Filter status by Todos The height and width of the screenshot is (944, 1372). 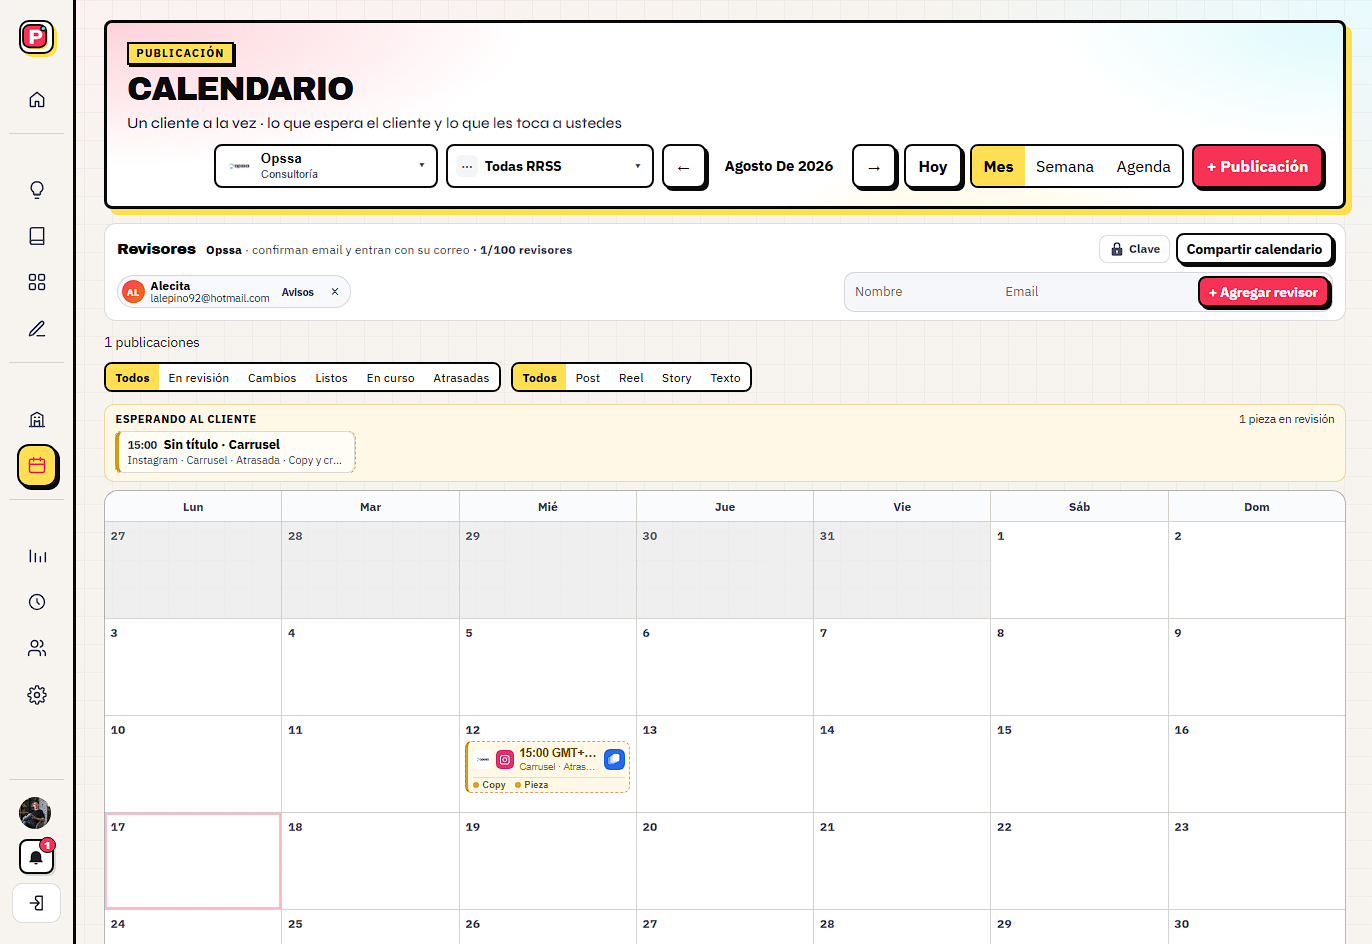132,378
